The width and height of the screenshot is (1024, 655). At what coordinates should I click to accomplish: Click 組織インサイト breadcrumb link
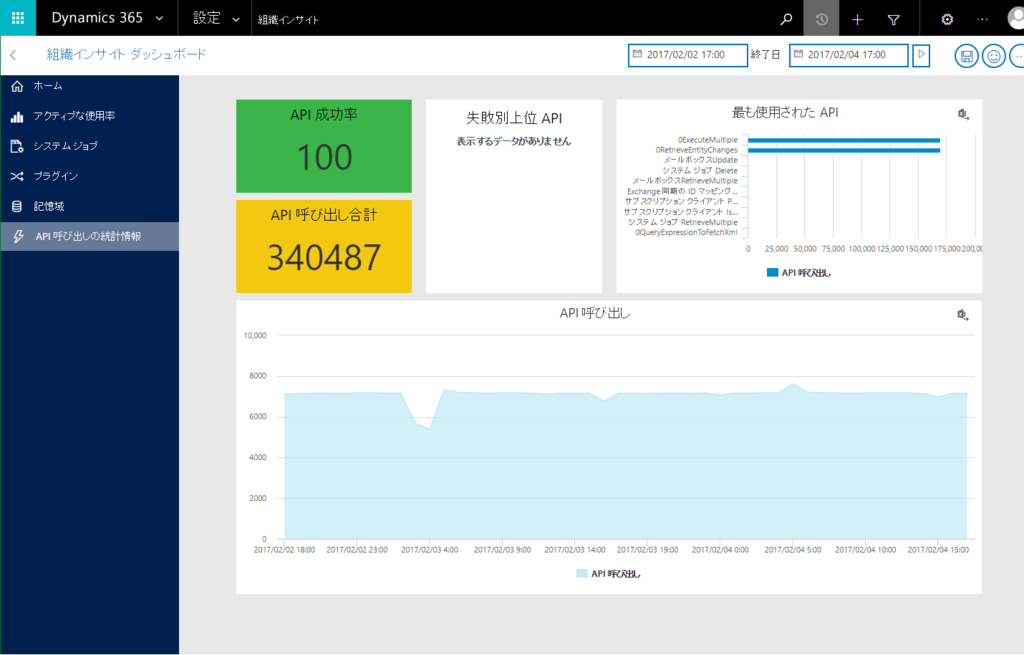pos(288,20)
